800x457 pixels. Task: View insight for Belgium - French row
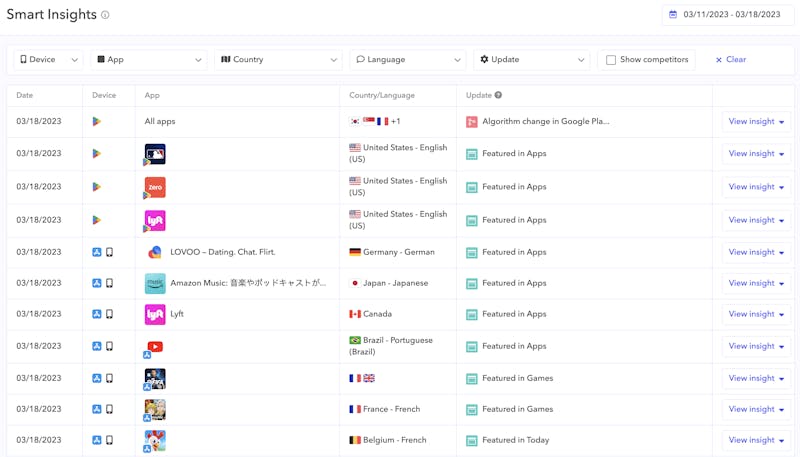click(755, 440)
